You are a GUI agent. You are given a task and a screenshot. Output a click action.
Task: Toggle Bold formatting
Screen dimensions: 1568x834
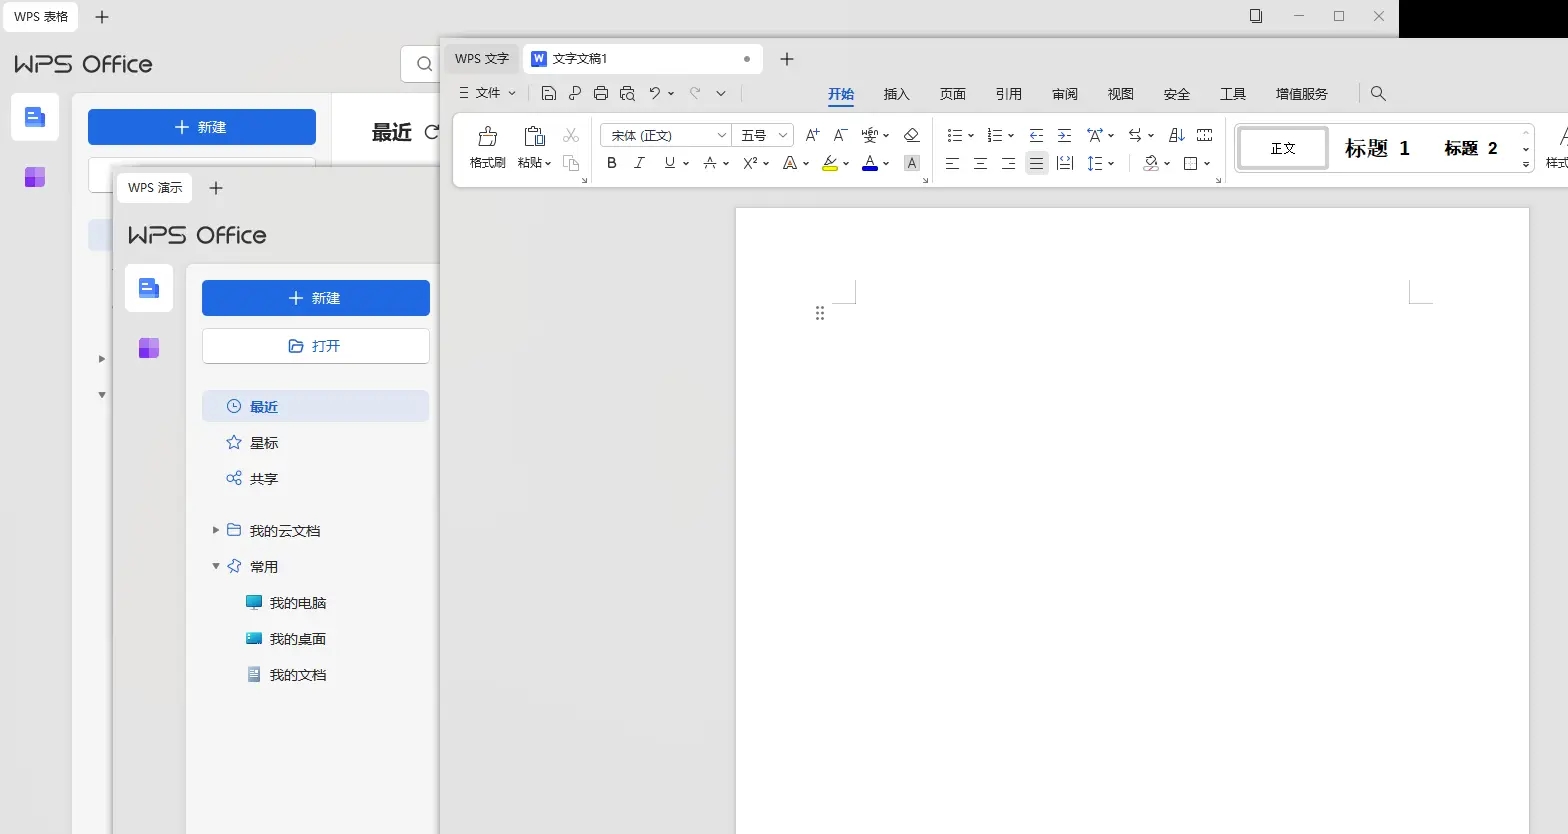tap(612, 163)
